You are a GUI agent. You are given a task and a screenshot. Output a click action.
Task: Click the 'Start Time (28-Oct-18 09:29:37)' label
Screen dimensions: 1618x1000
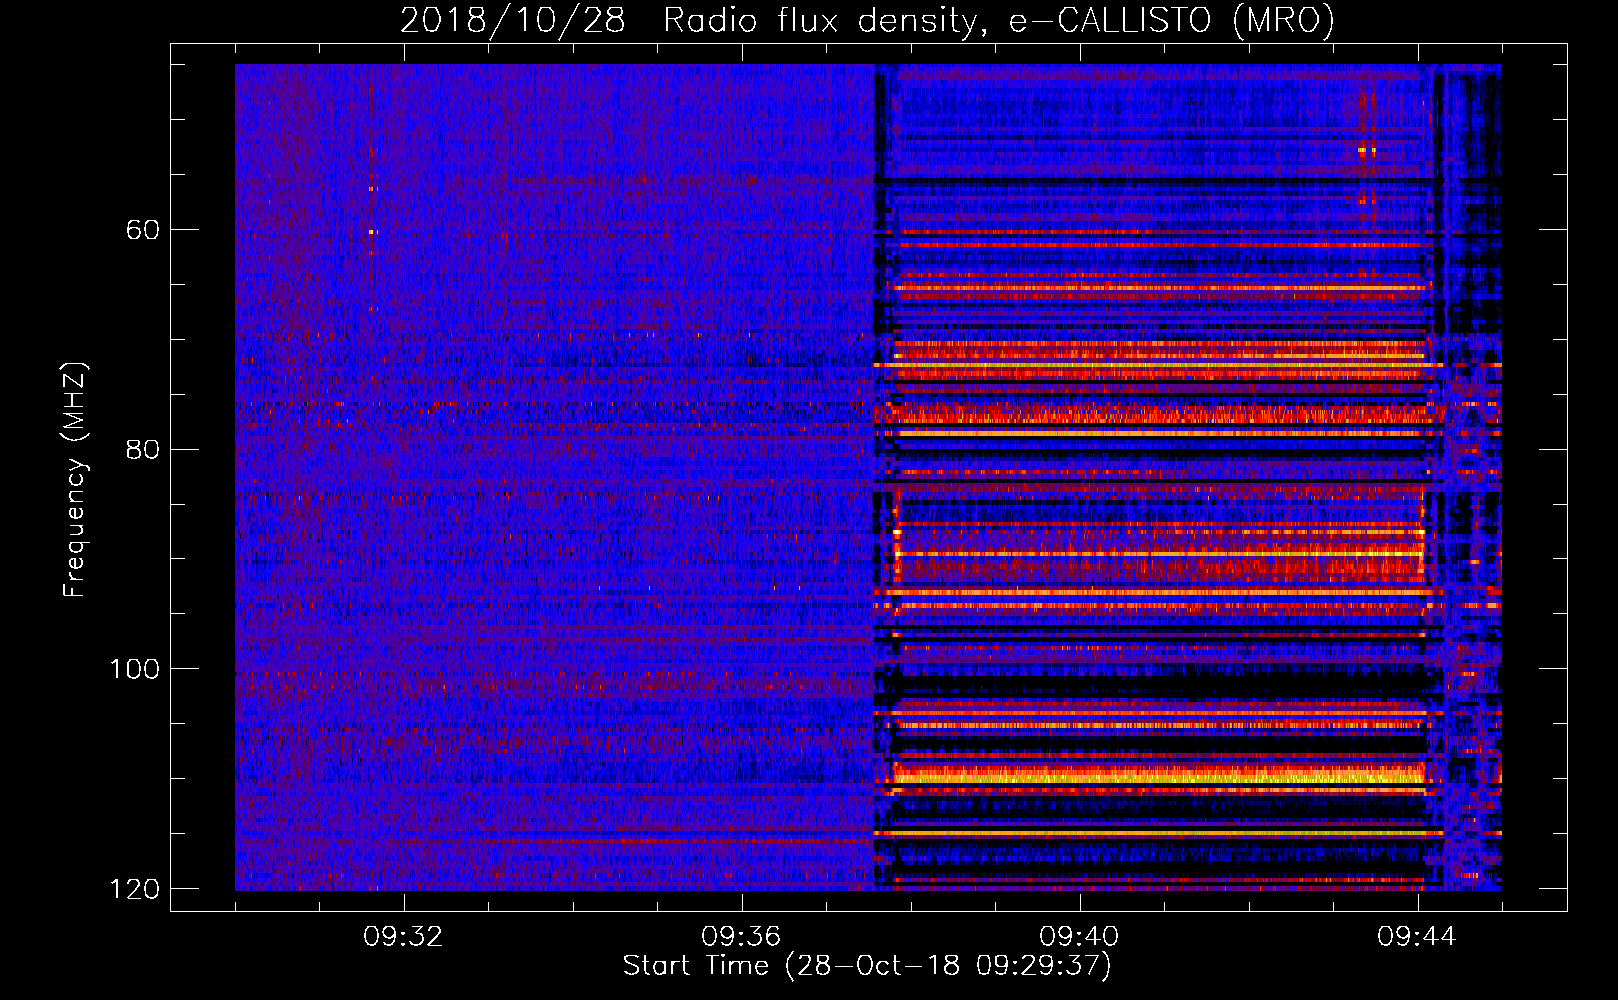(867, 966)
